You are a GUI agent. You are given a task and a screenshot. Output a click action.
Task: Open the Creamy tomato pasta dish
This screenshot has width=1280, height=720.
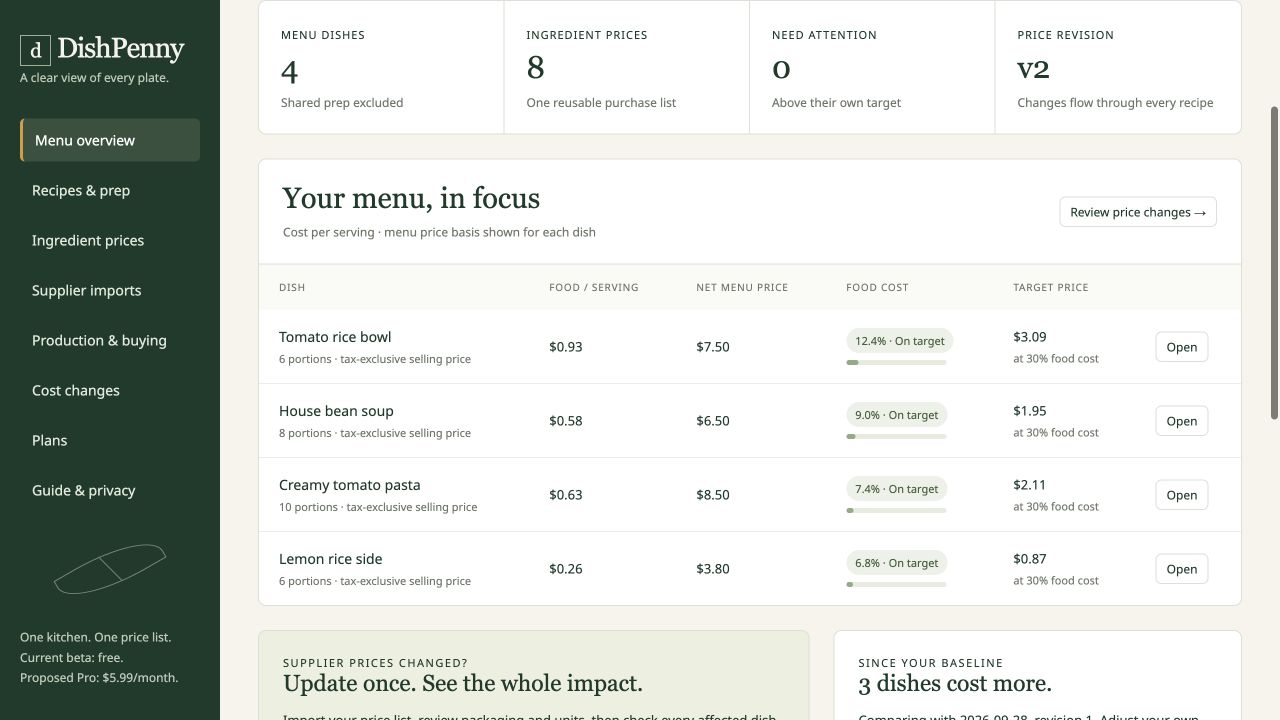1182,495
